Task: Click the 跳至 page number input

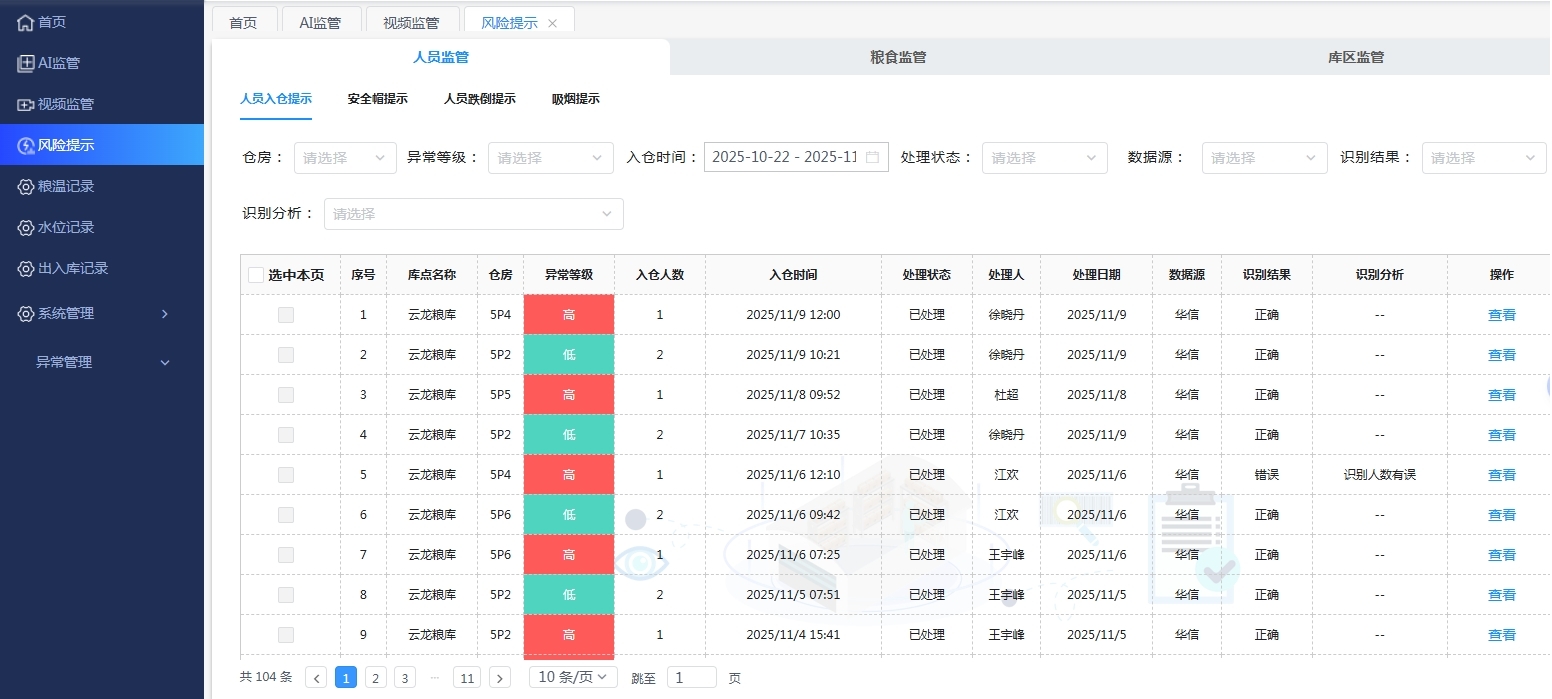Action: point(691,678)
